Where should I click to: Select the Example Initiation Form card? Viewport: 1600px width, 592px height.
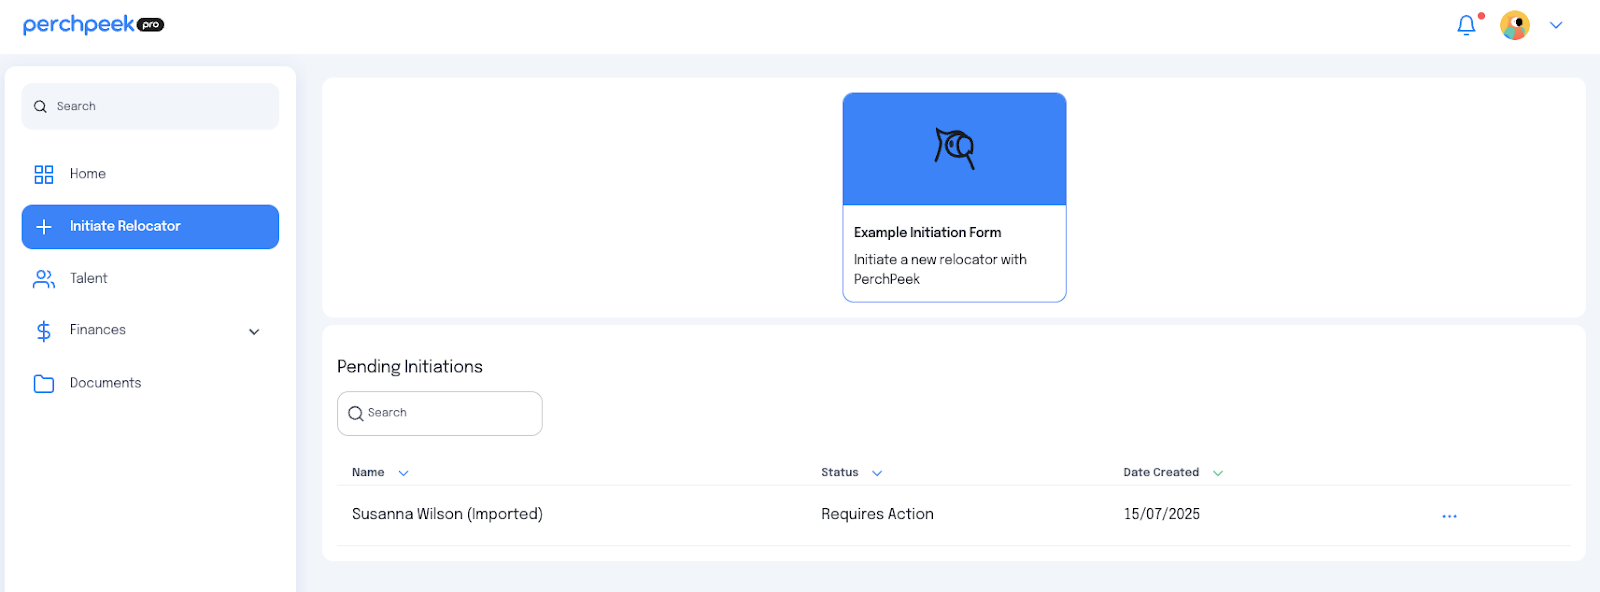tap(954, 197)
